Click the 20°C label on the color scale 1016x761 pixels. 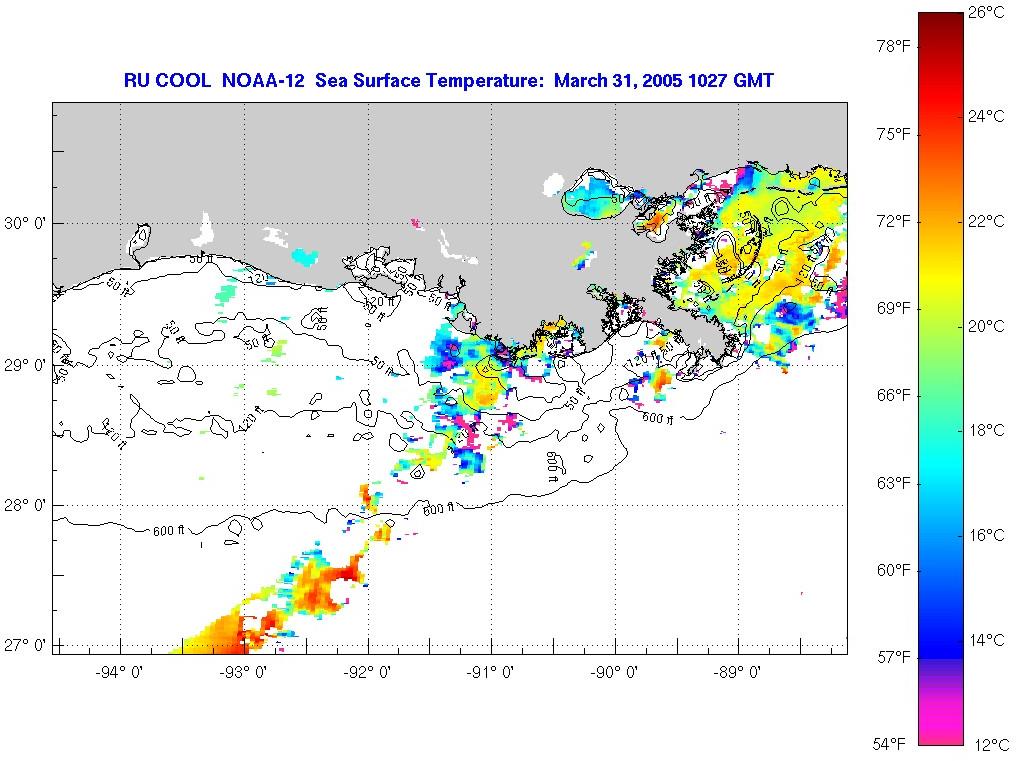(x=987, y=326)
